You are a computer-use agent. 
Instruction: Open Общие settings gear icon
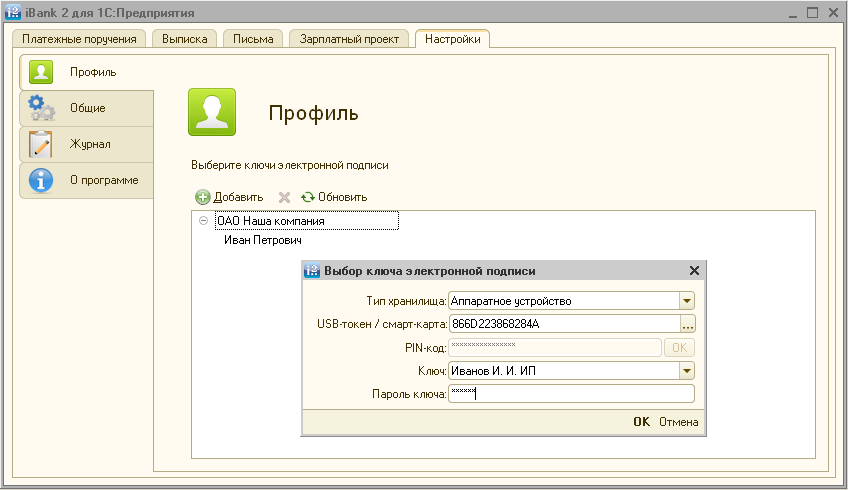(x=41, y=108)
